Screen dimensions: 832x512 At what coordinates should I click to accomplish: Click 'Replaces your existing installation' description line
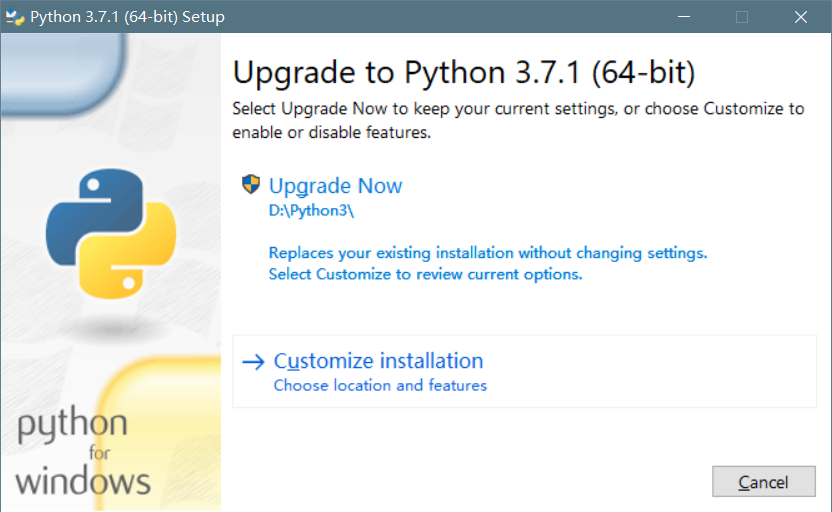coord(488,253)
